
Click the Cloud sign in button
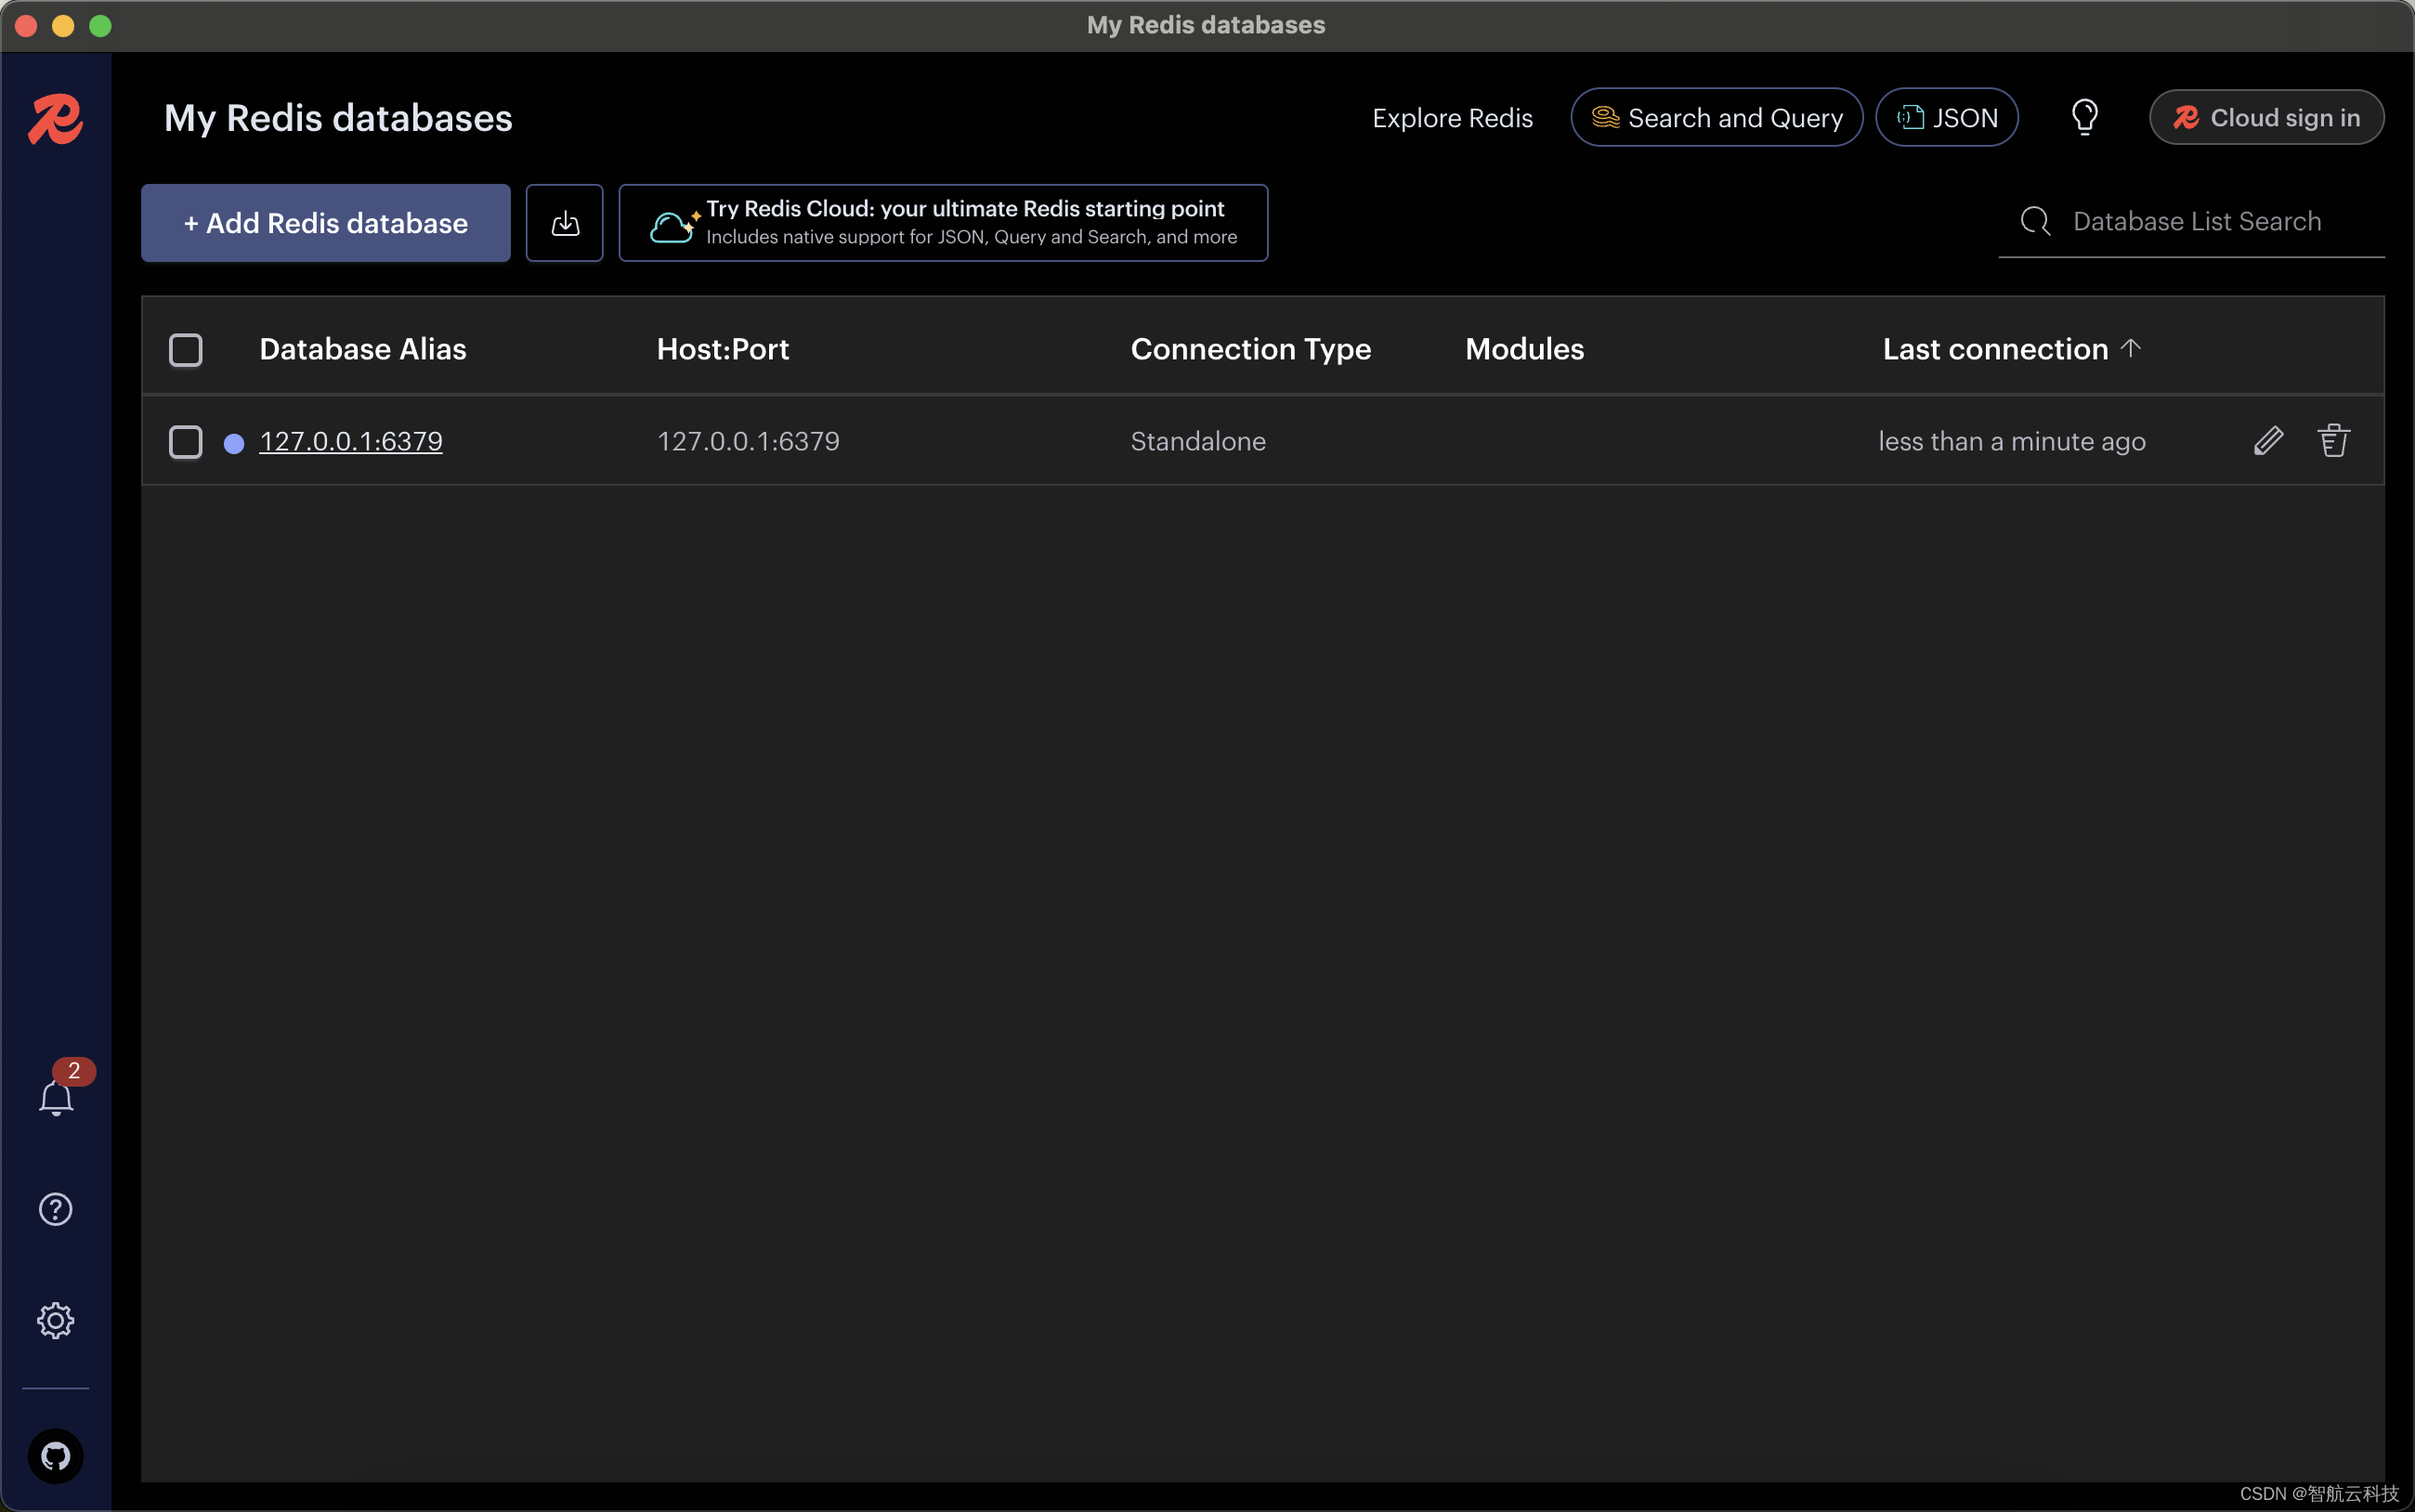coord(2266,118)
